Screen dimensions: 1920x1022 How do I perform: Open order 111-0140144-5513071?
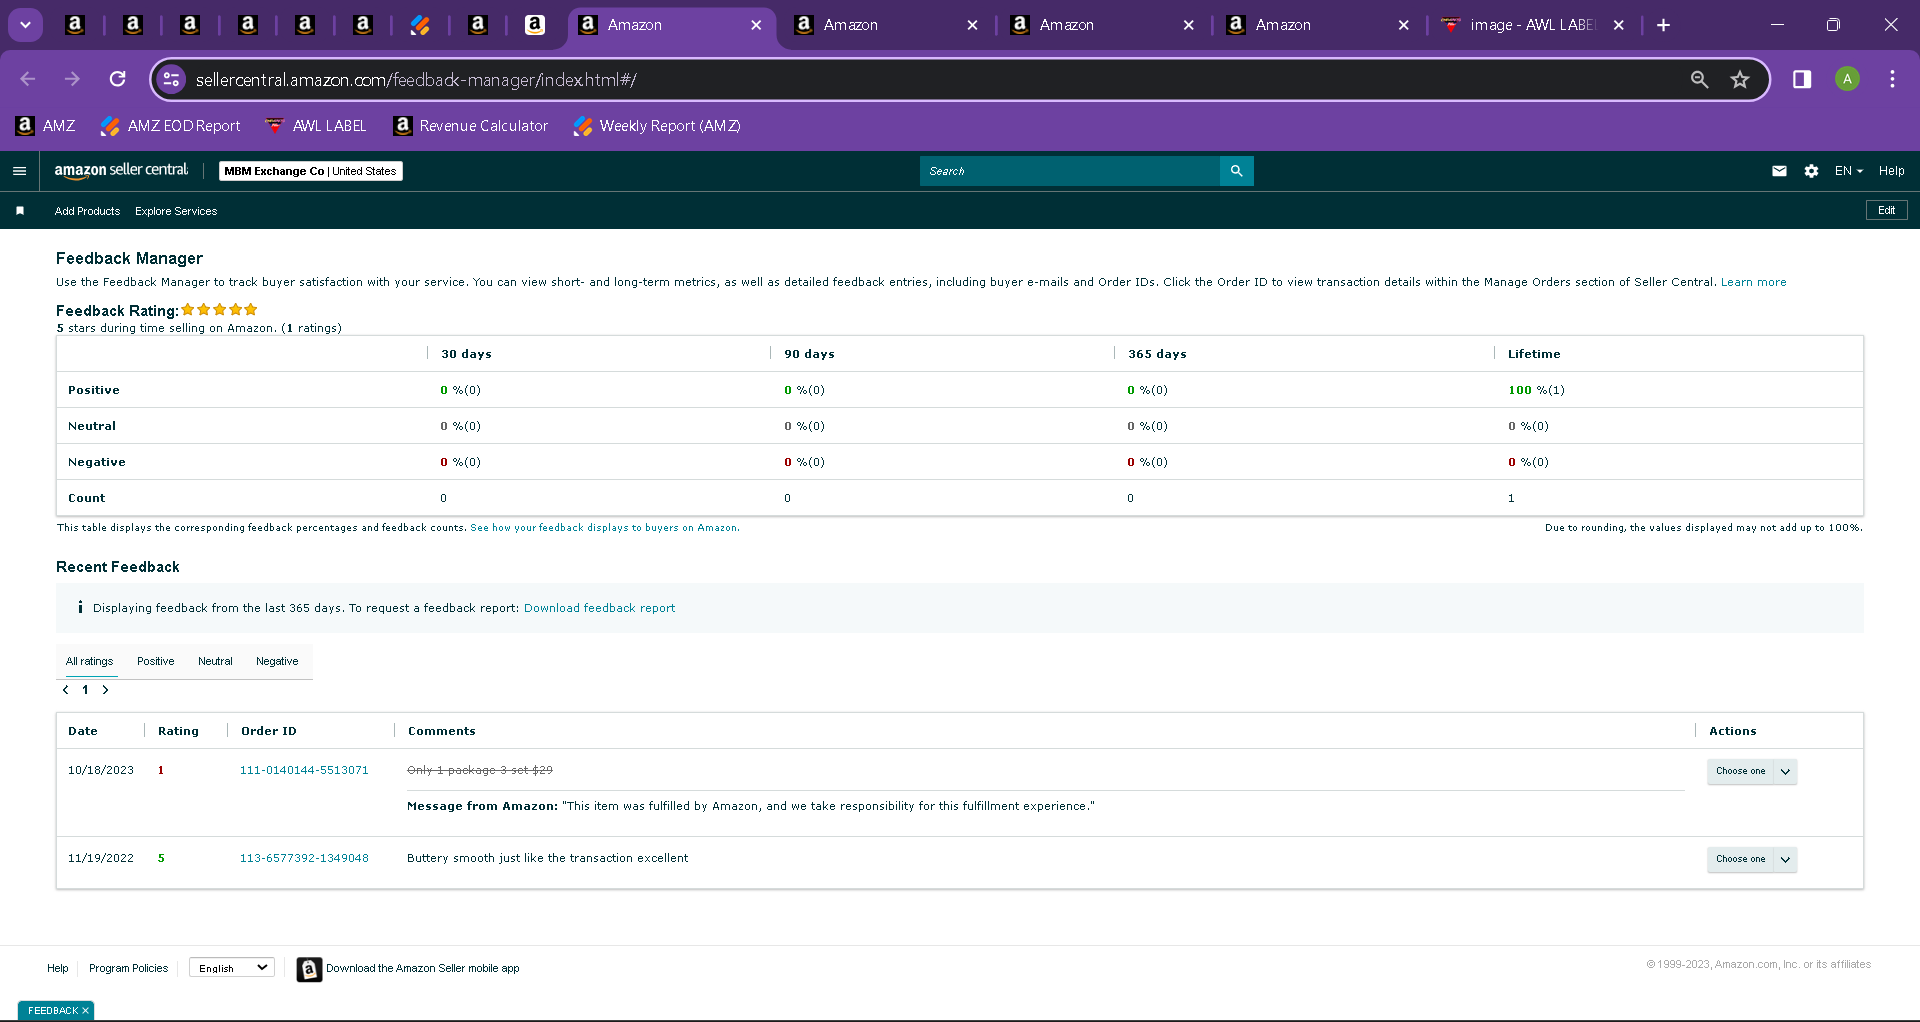coord(304,770)
